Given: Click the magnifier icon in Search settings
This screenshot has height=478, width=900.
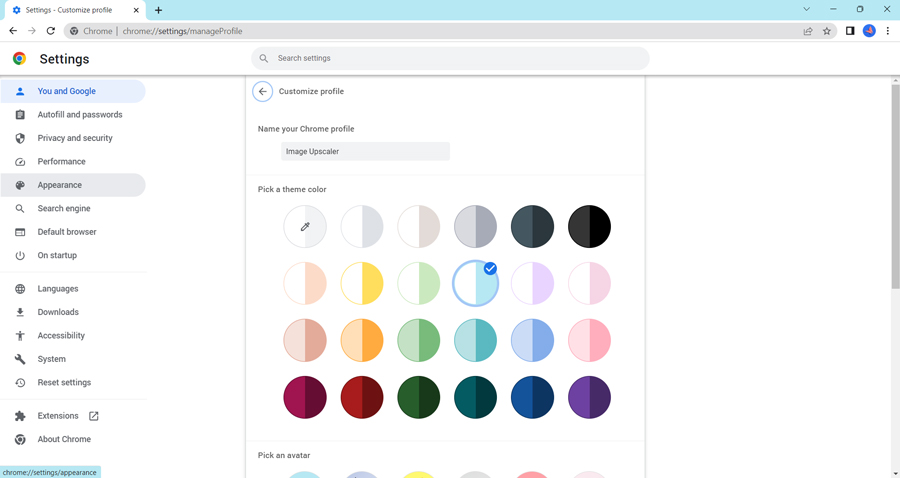Looking at the screenshot, I should click(264, 58).
